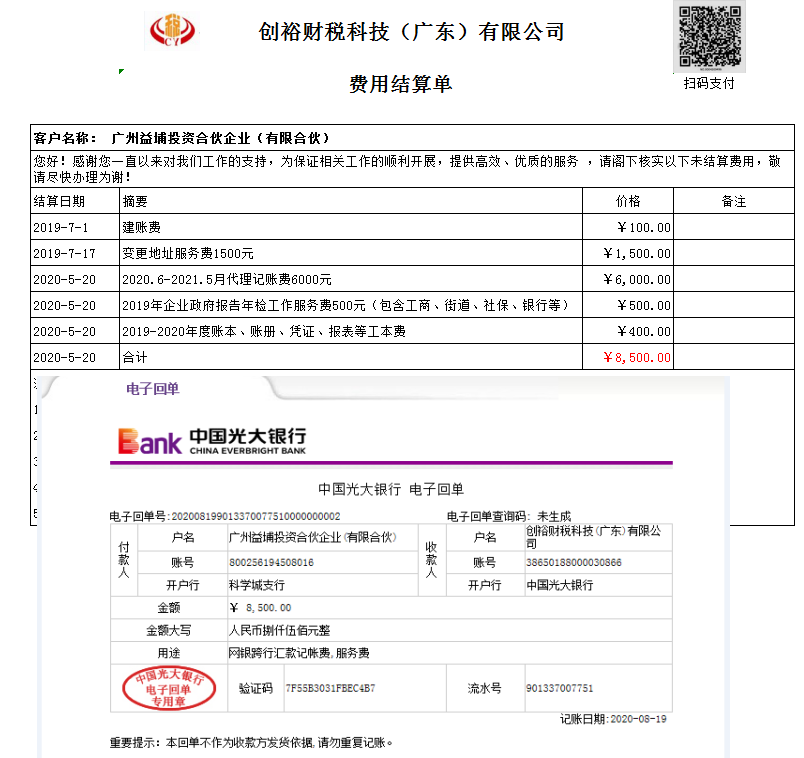Click the 变更地址服务费1500元 cell
This screenshot has width=804, height=758.
pos(351,253)
